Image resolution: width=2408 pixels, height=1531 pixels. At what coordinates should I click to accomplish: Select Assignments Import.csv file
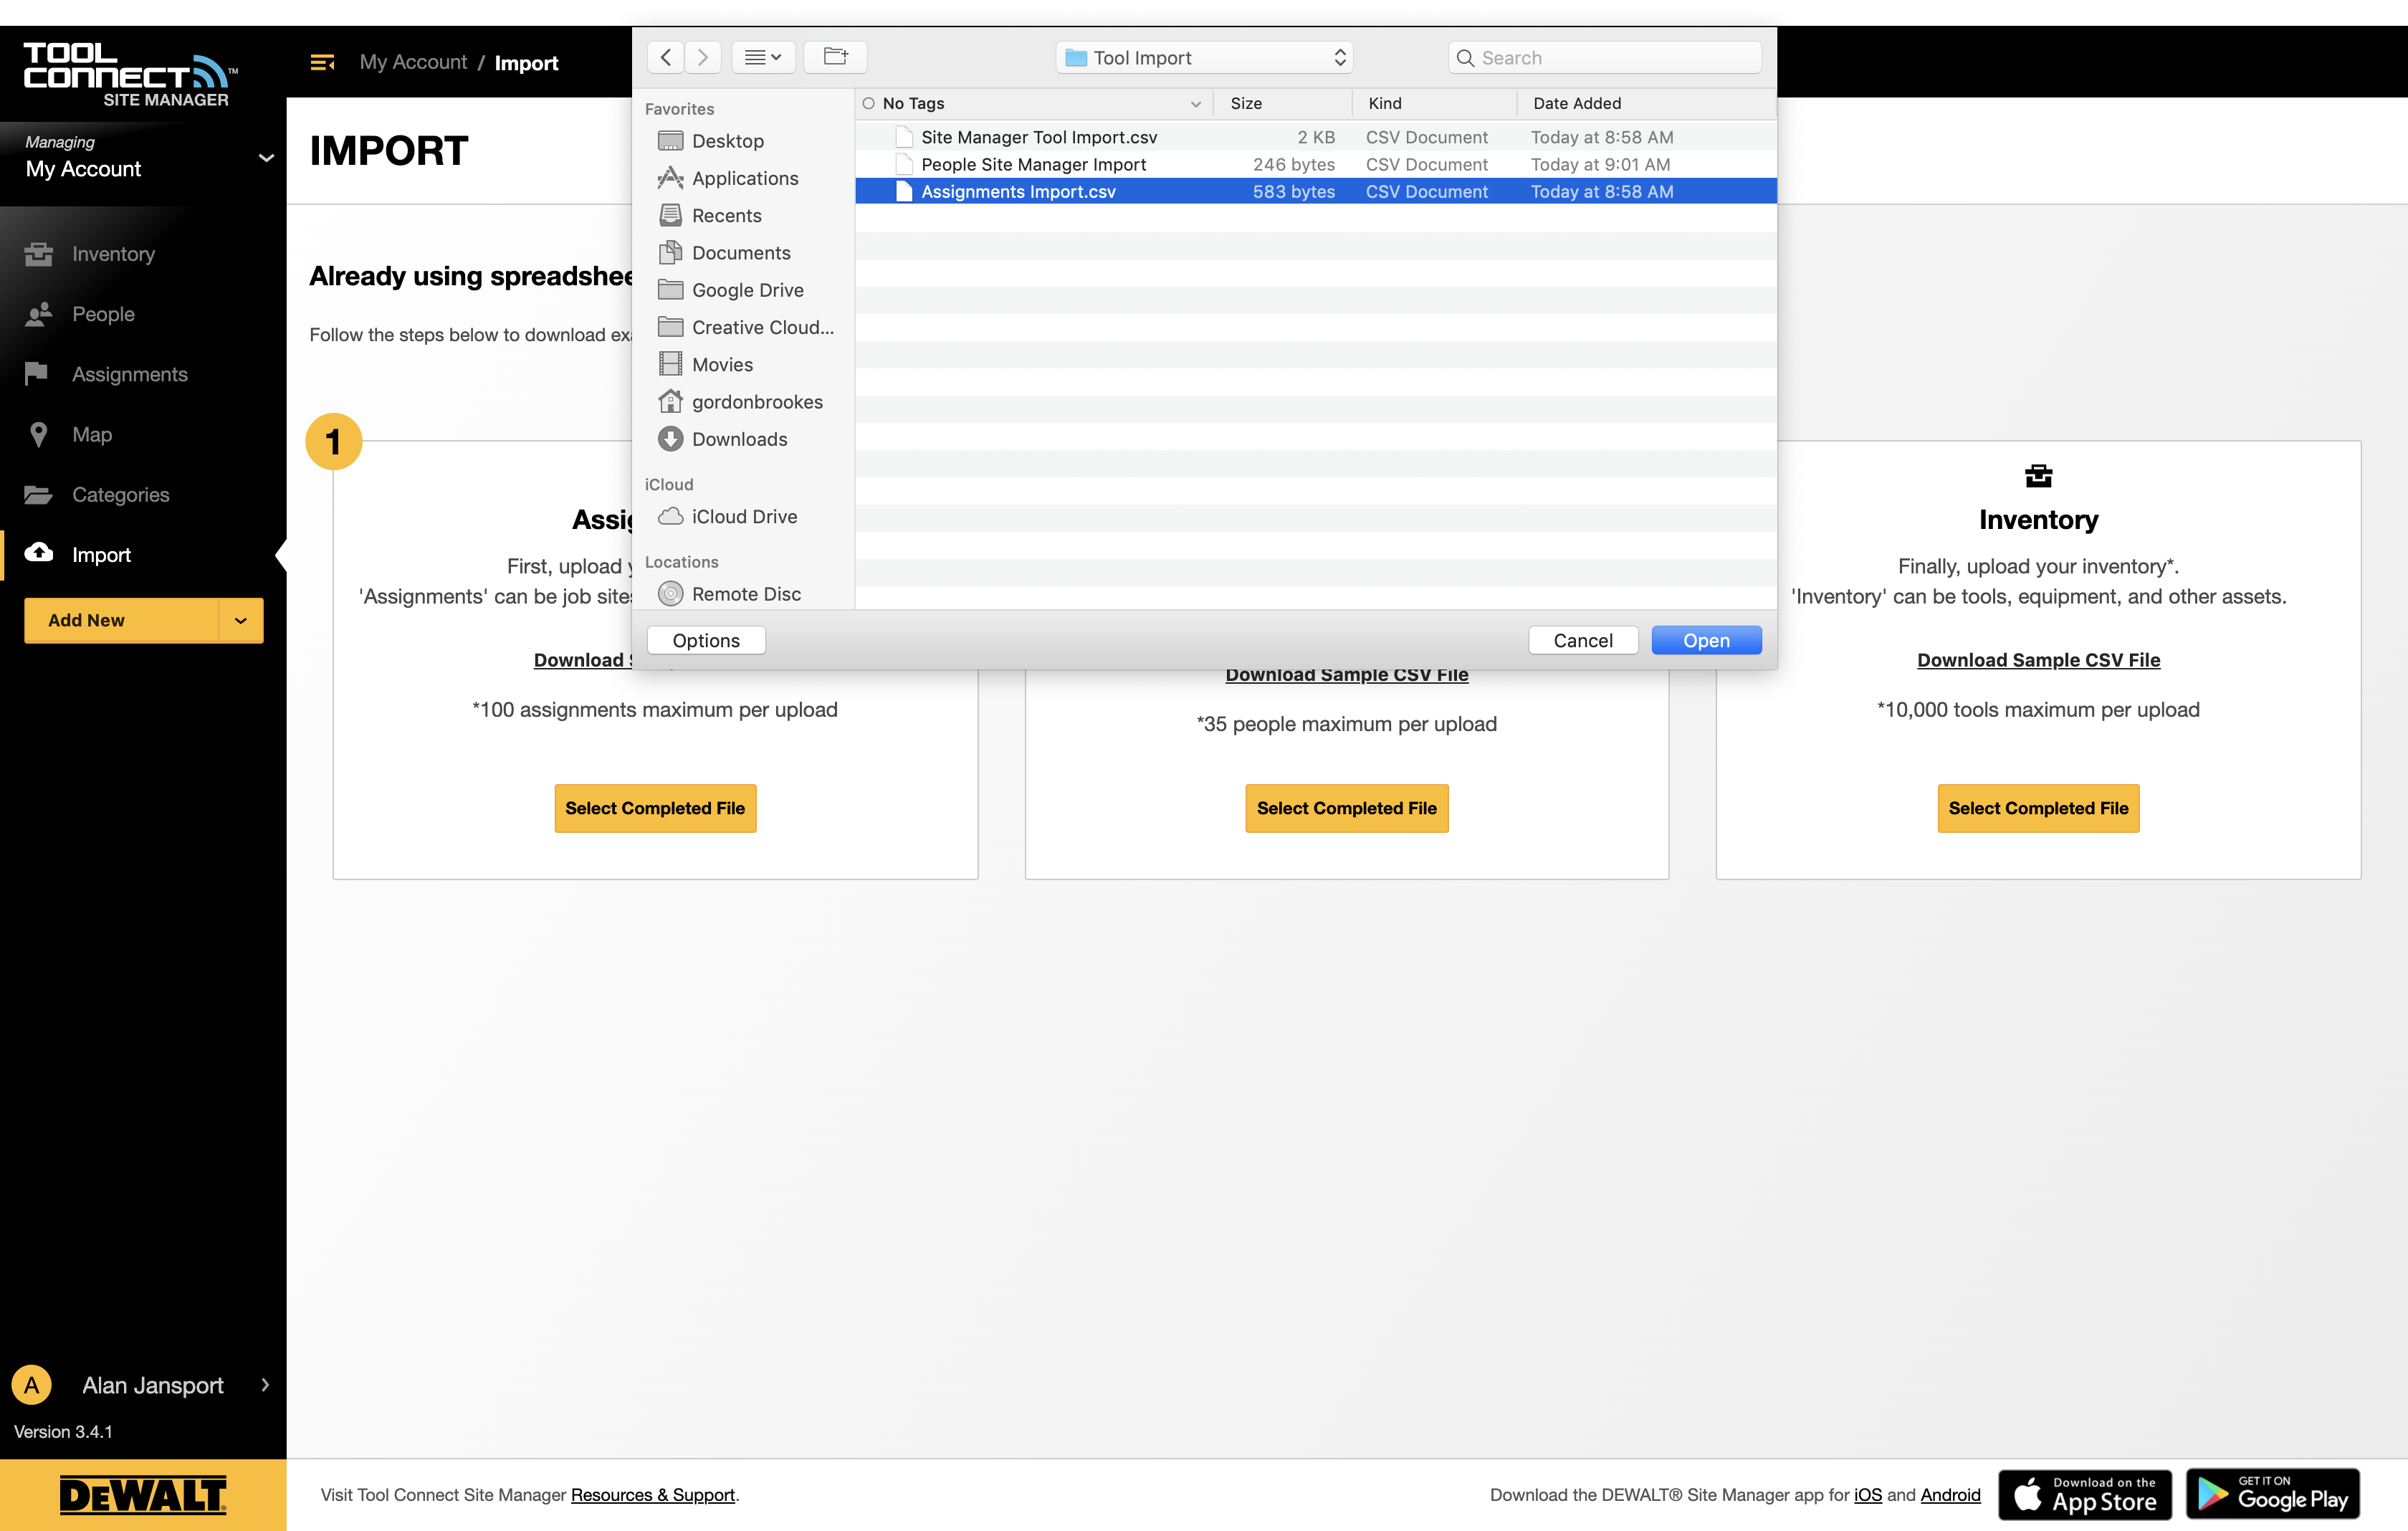coord(1316,191)
